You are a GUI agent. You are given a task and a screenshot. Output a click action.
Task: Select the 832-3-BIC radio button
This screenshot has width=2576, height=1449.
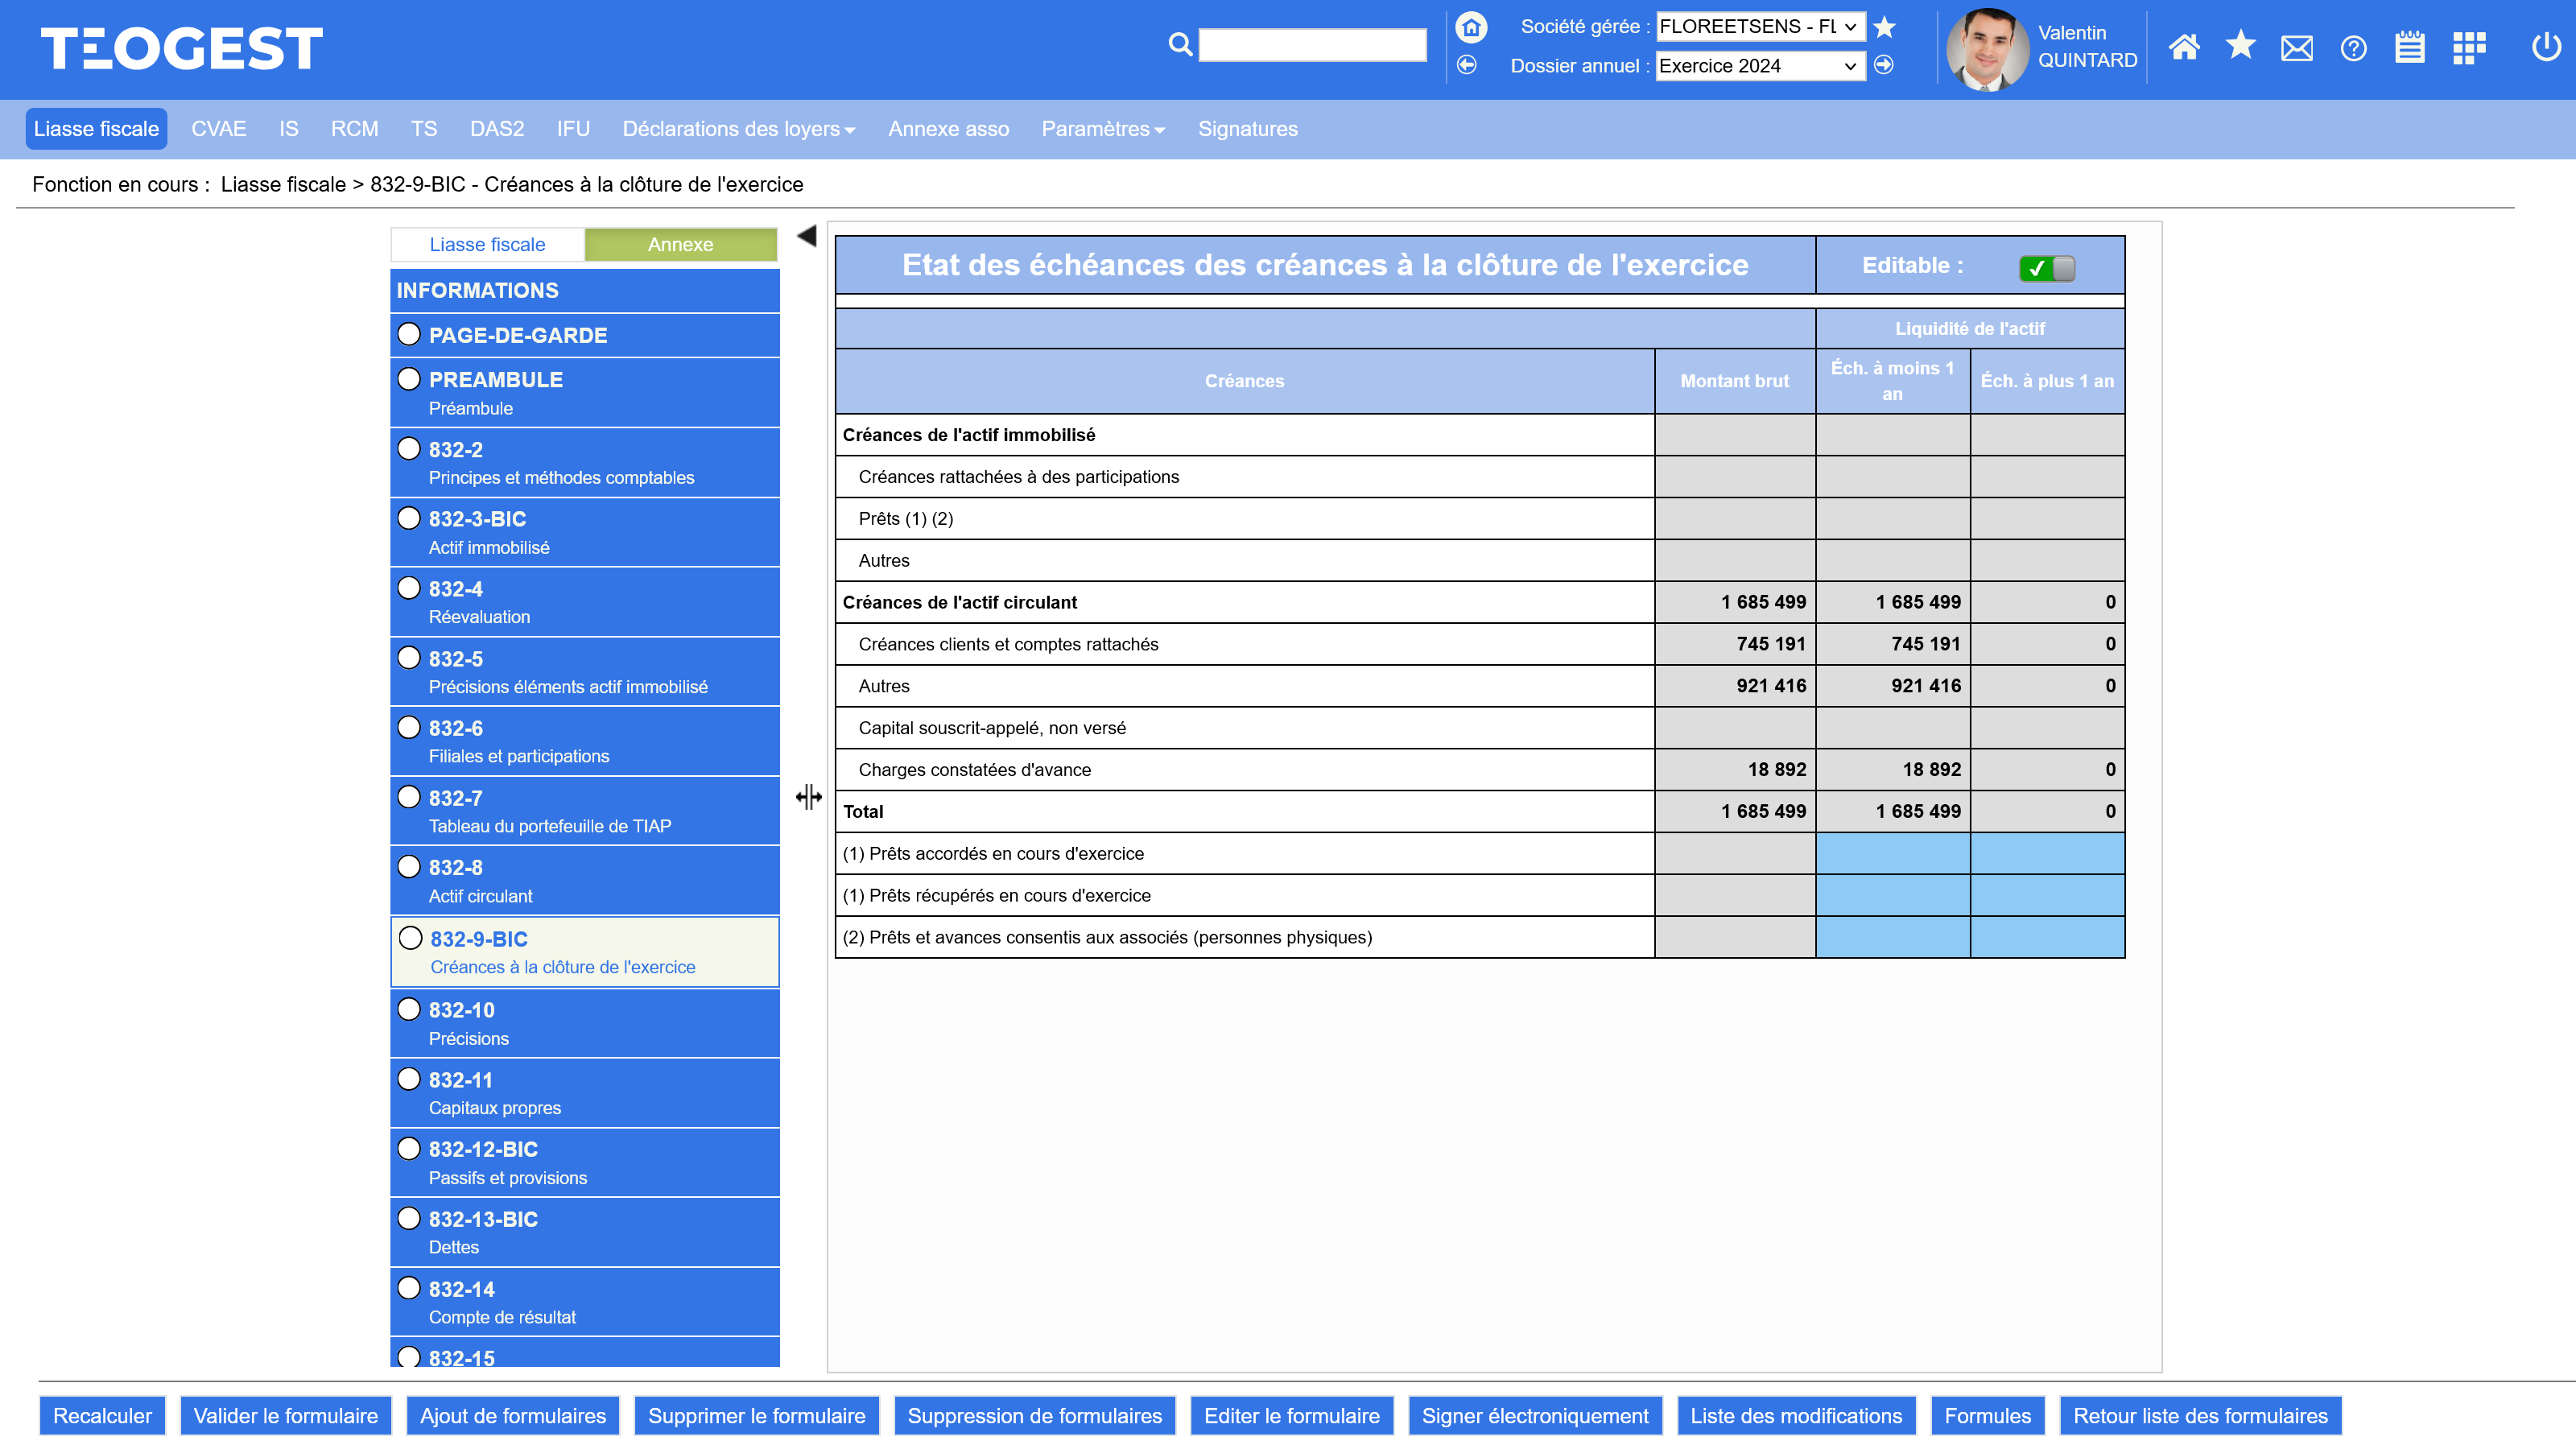[409, 518]
